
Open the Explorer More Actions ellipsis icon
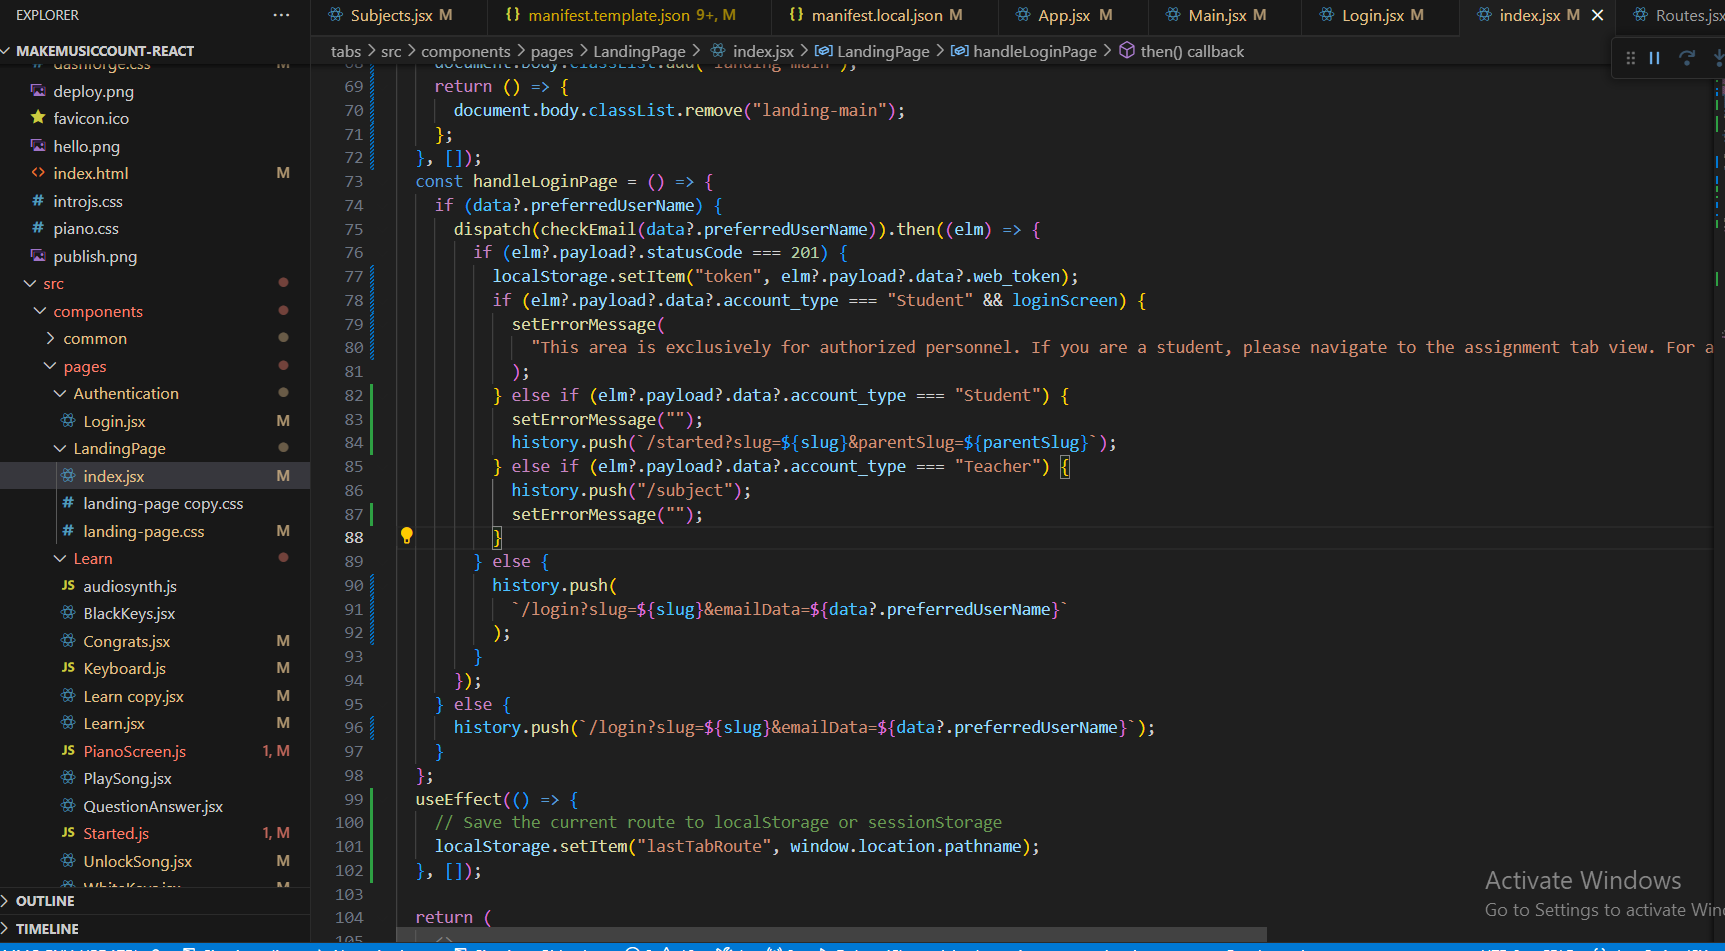(281, 14)
